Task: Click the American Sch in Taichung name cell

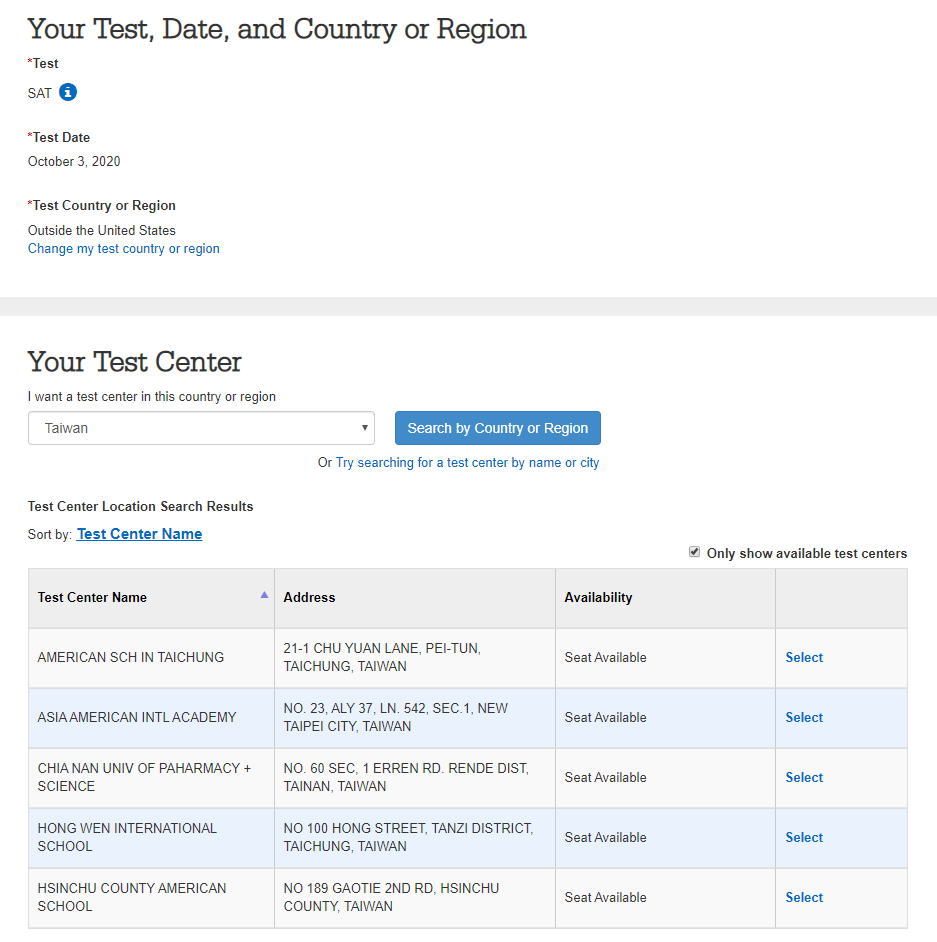Action: click(151, 658)
